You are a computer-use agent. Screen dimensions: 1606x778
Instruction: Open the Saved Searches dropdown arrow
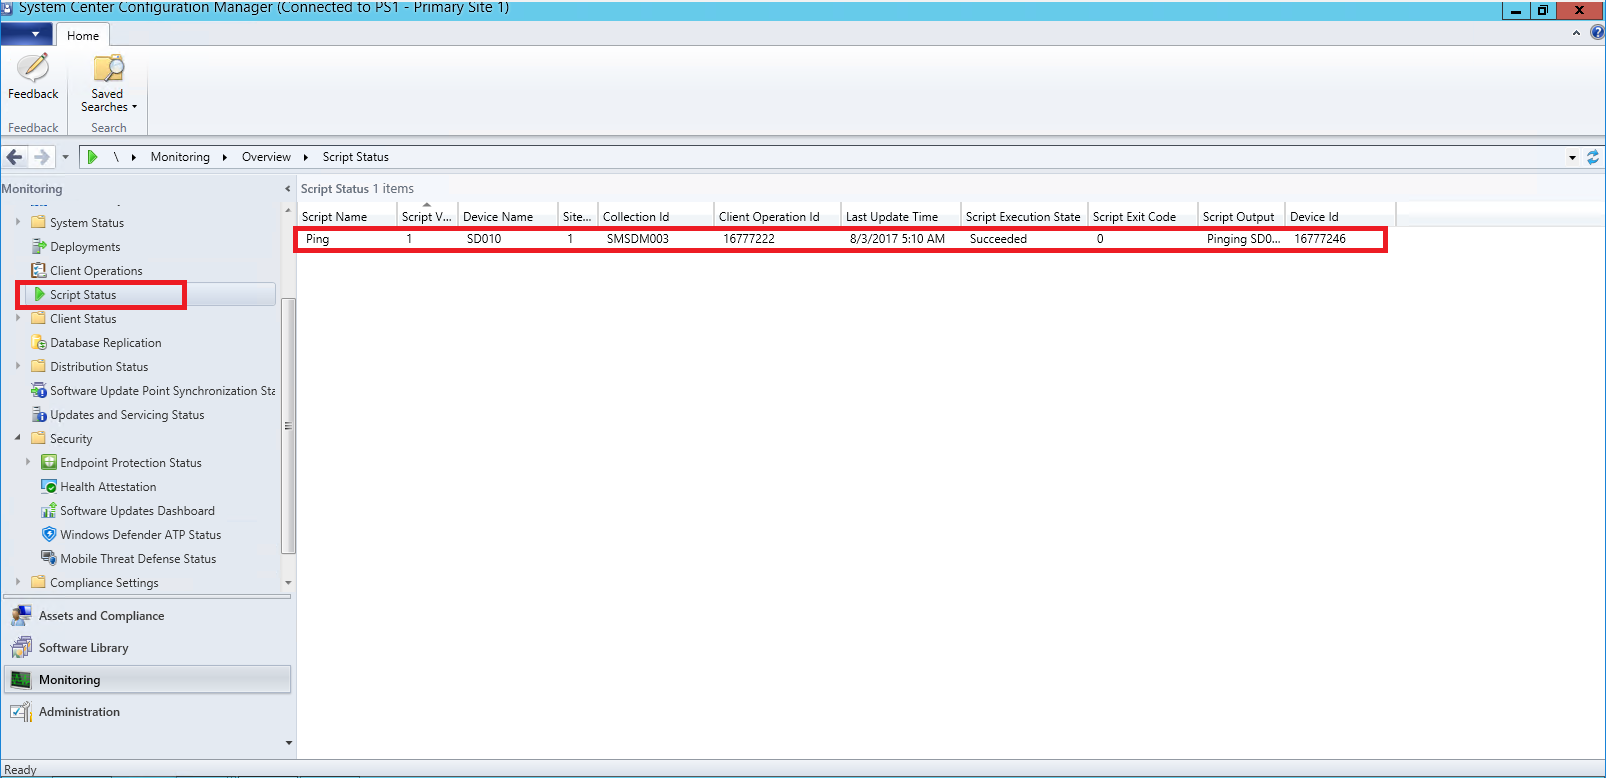[x=134, y=107]
